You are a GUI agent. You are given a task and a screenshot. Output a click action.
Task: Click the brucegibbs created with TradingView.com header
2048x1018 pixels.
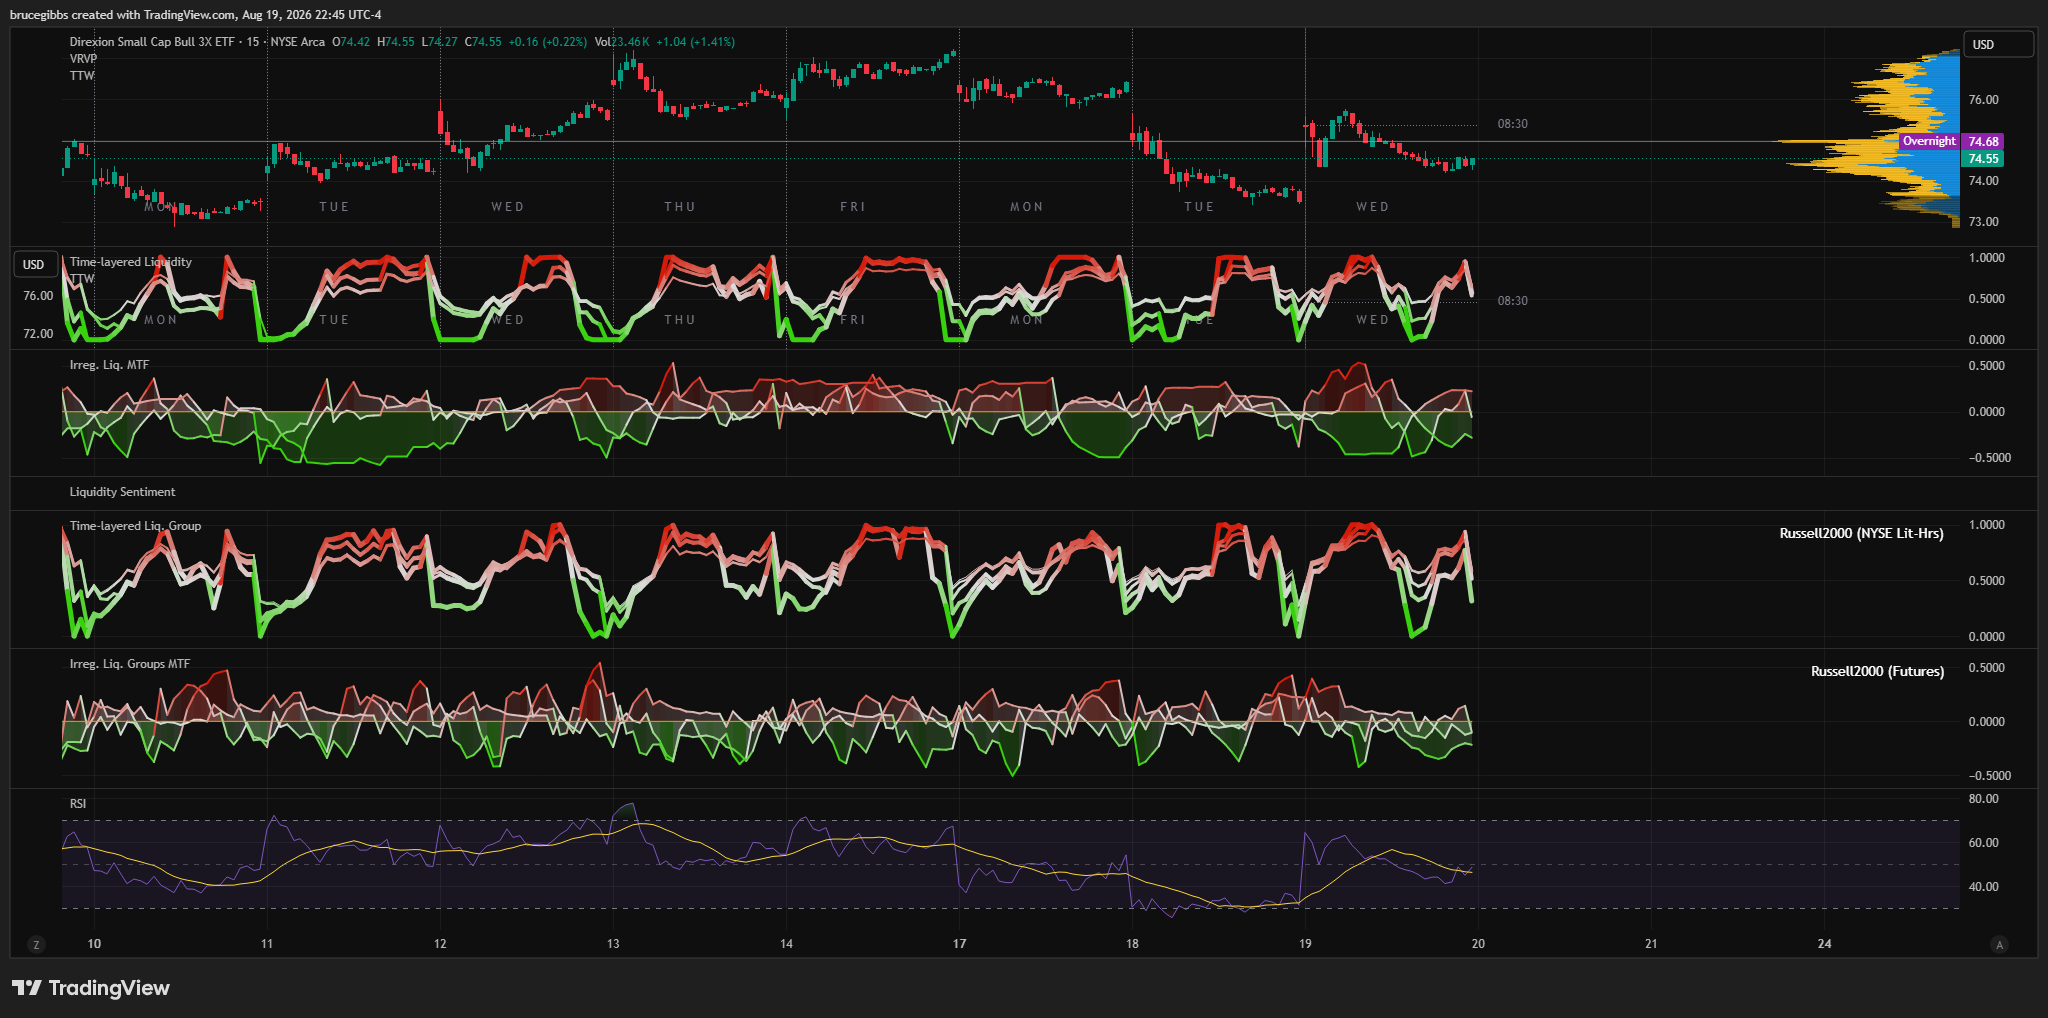pyautogui.click(x=195, y=15)
